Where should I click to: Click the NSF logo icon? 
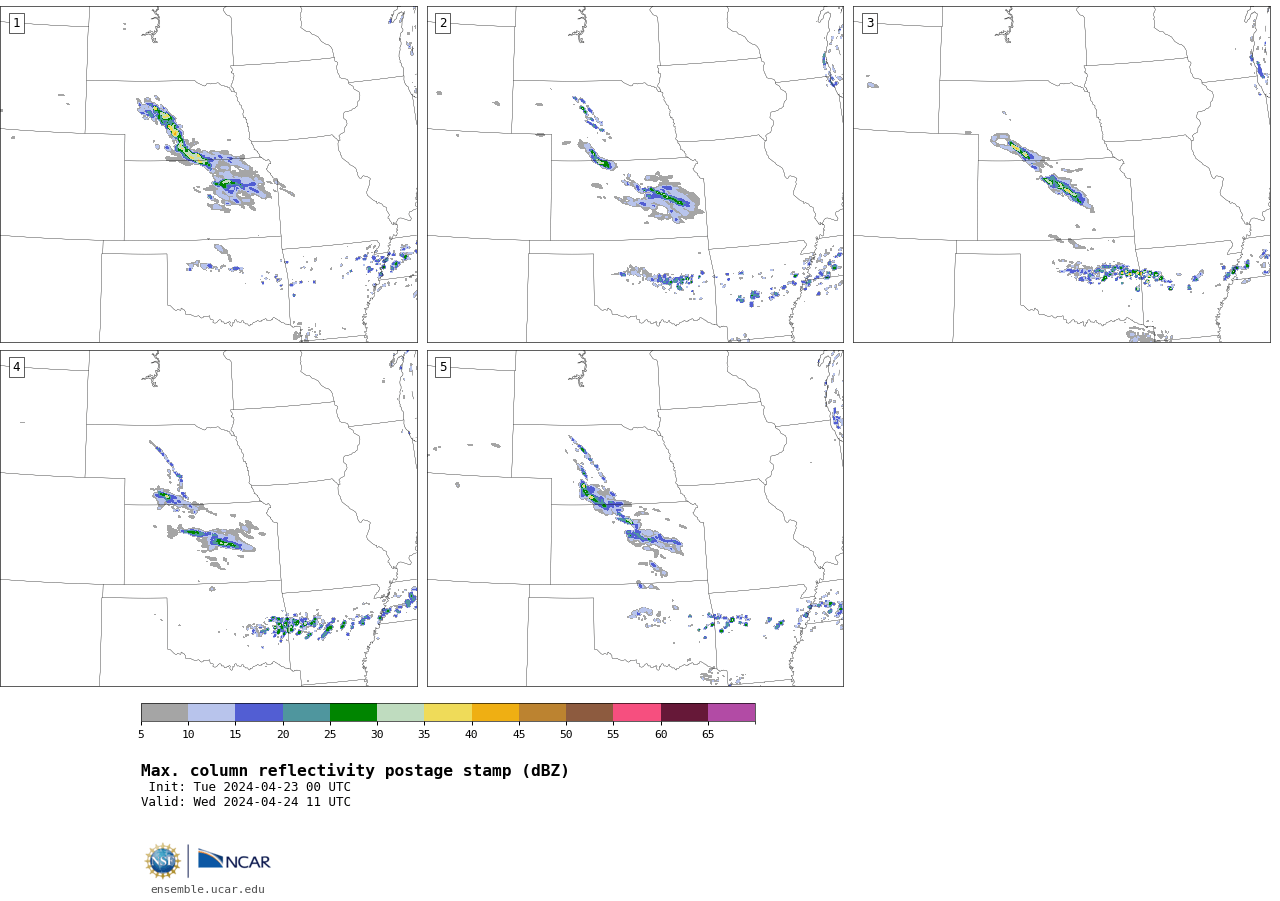pos(163,861)
